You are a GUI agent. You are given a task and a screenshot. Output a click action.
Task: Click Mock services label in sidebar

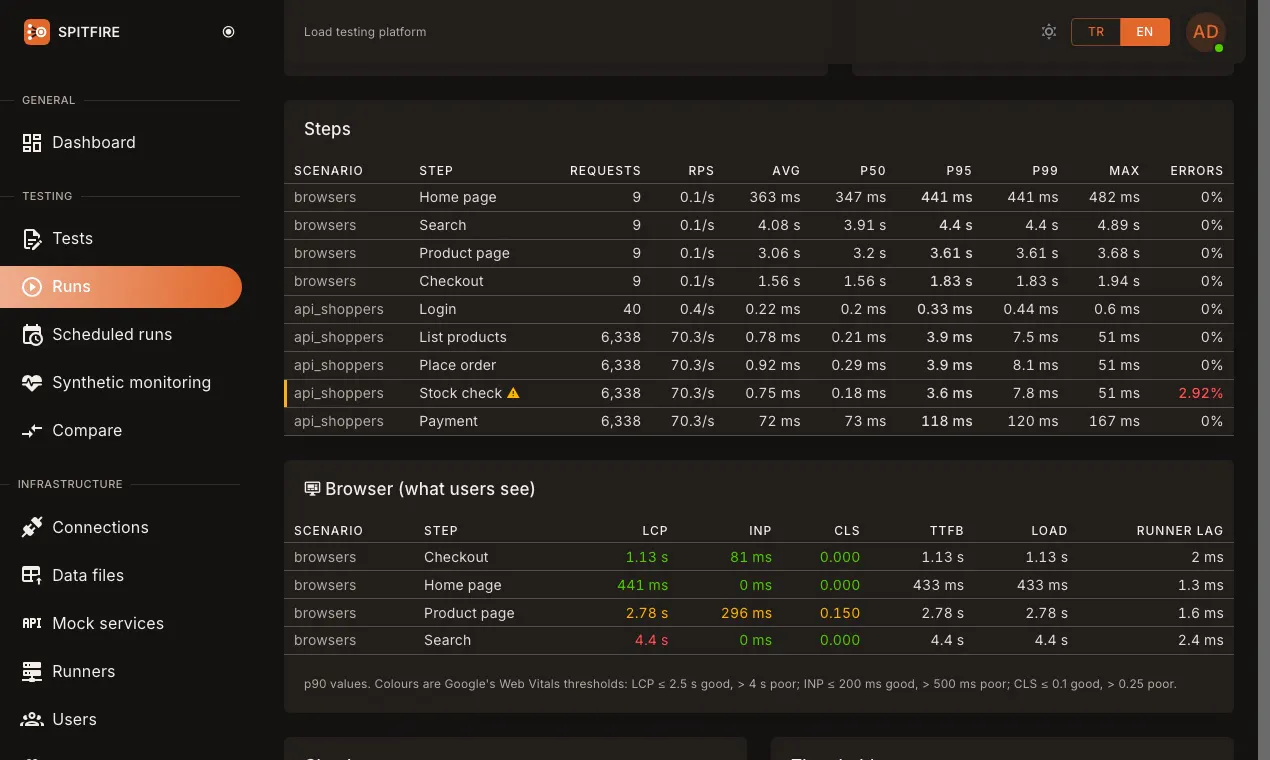tap(108, 623)
